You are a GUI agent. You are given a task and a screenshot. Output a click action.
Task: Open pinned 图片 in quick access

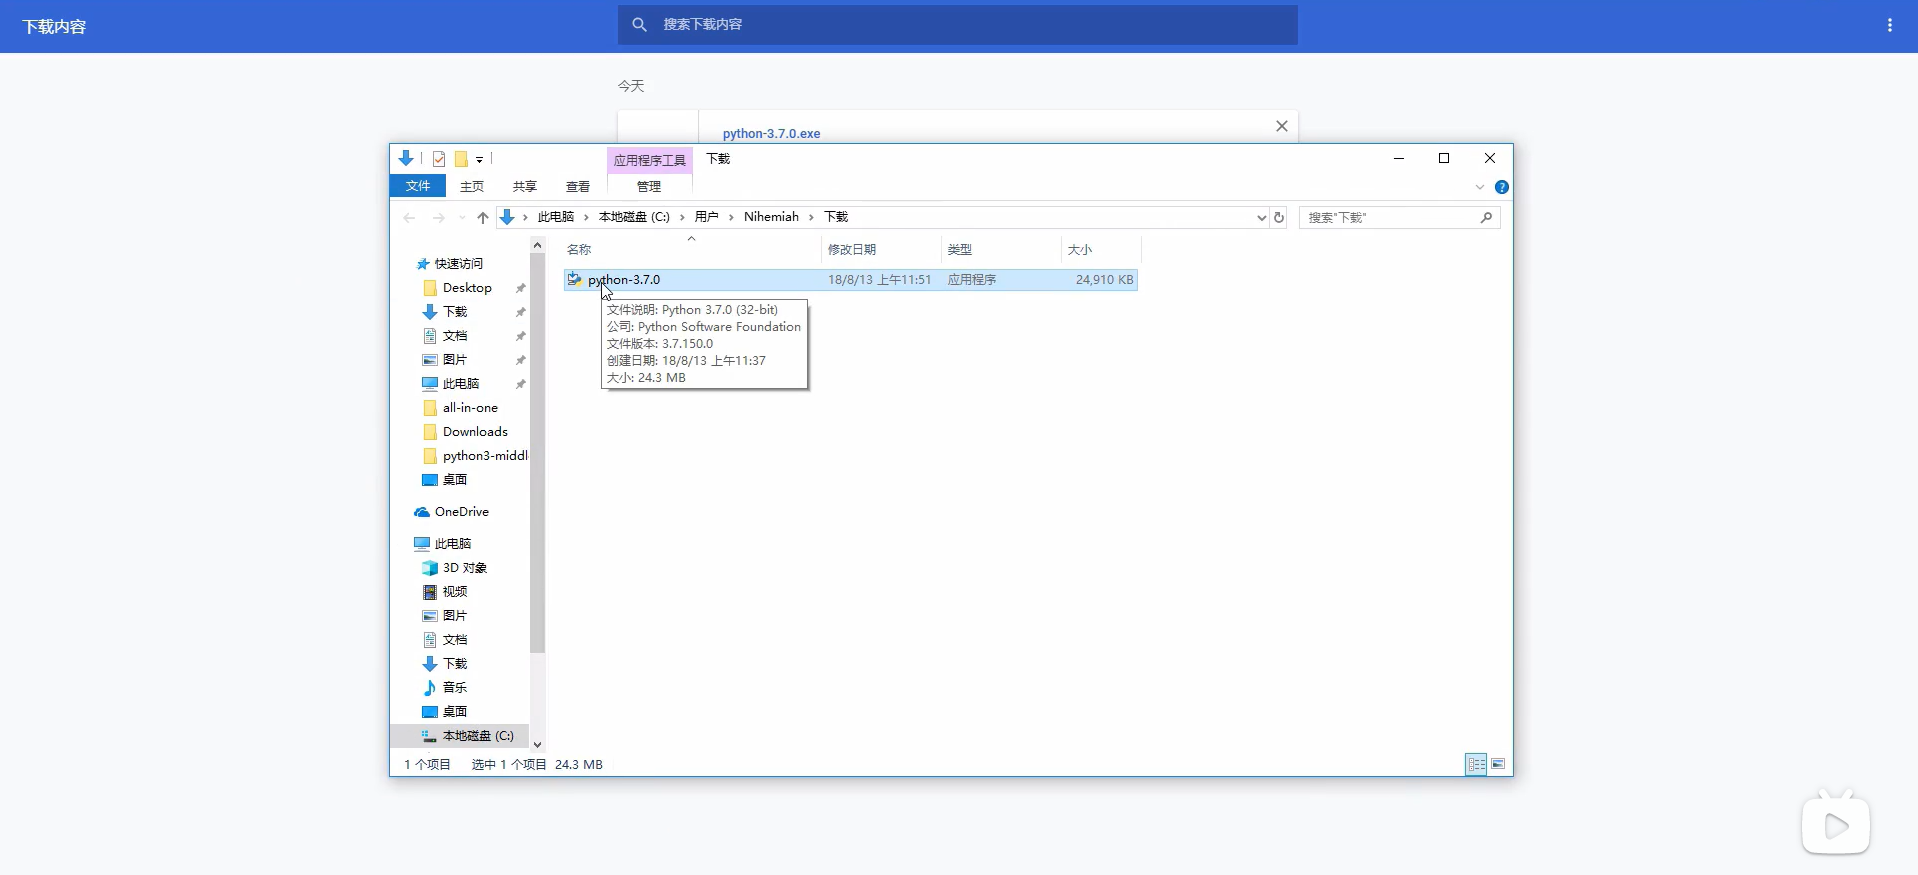click(x=455, y=360)
